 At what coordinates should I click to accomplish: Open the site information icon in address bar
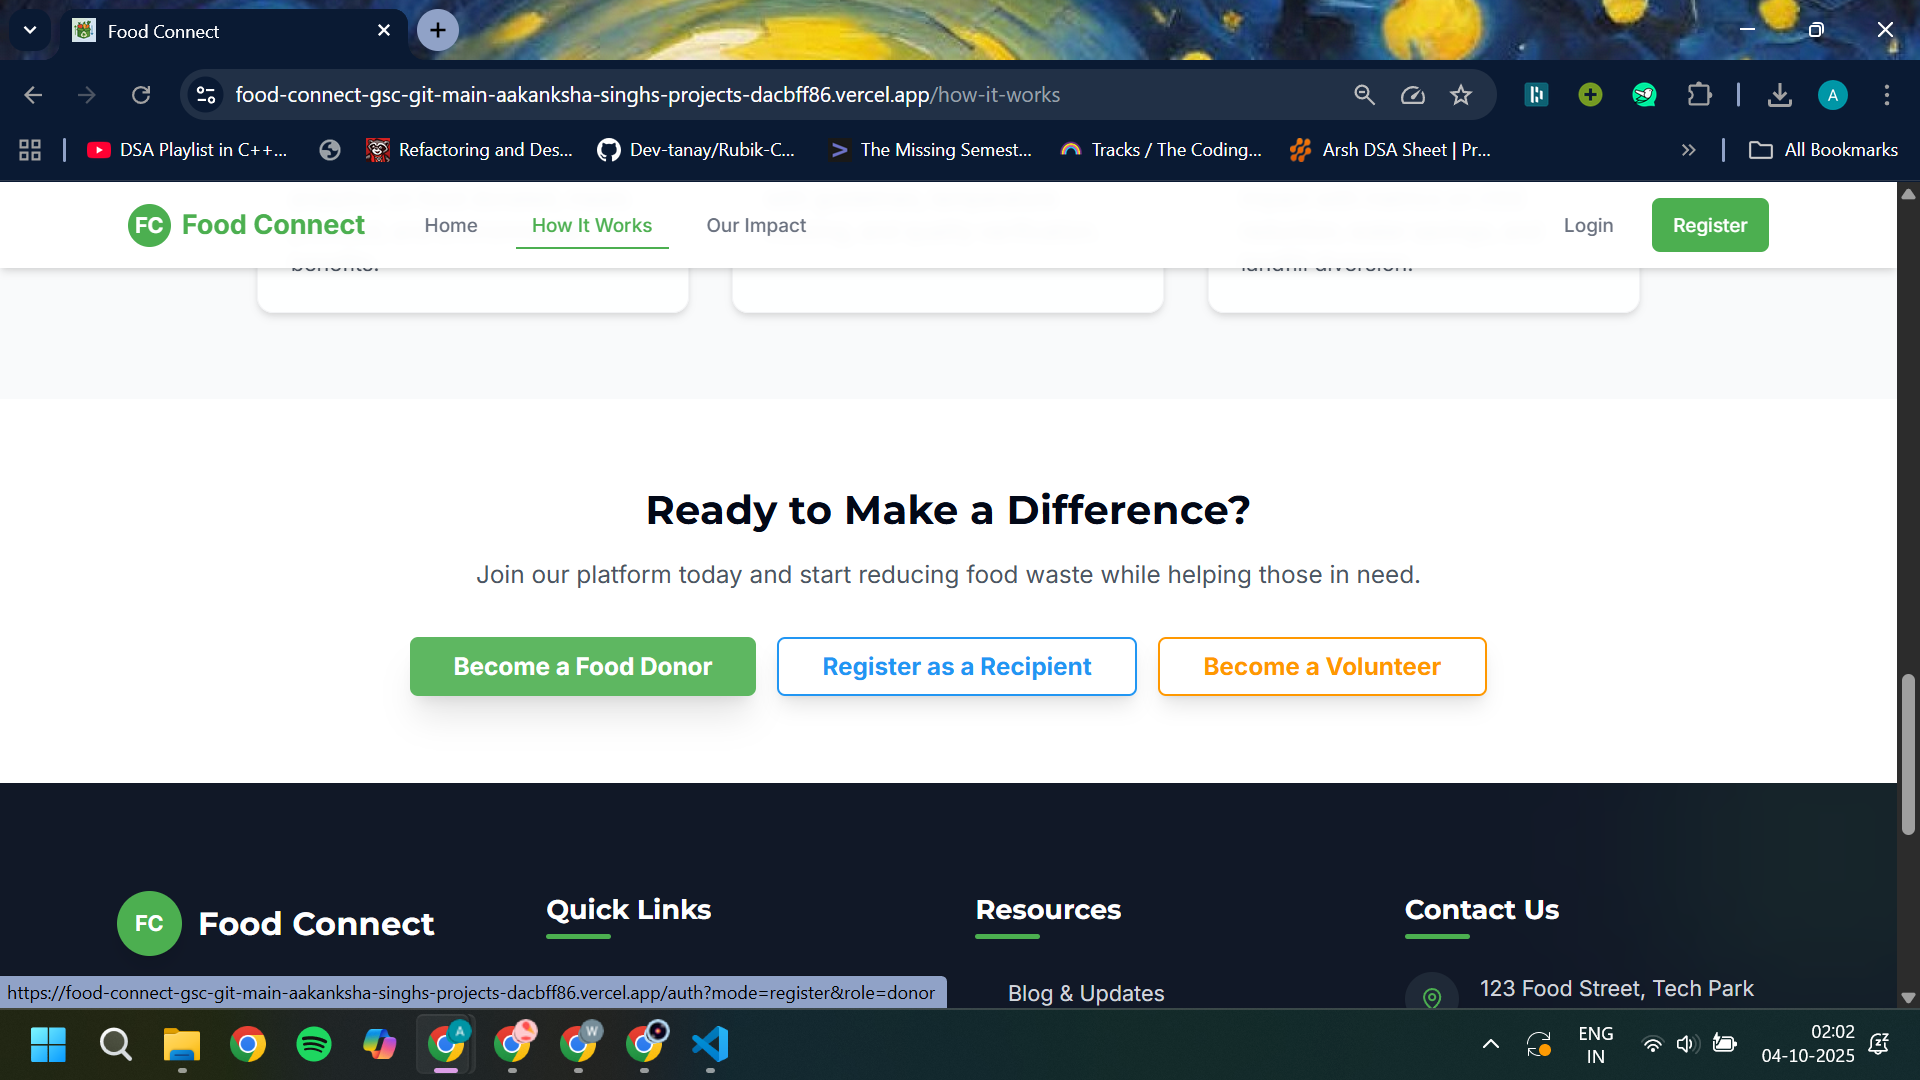[206, 95]
